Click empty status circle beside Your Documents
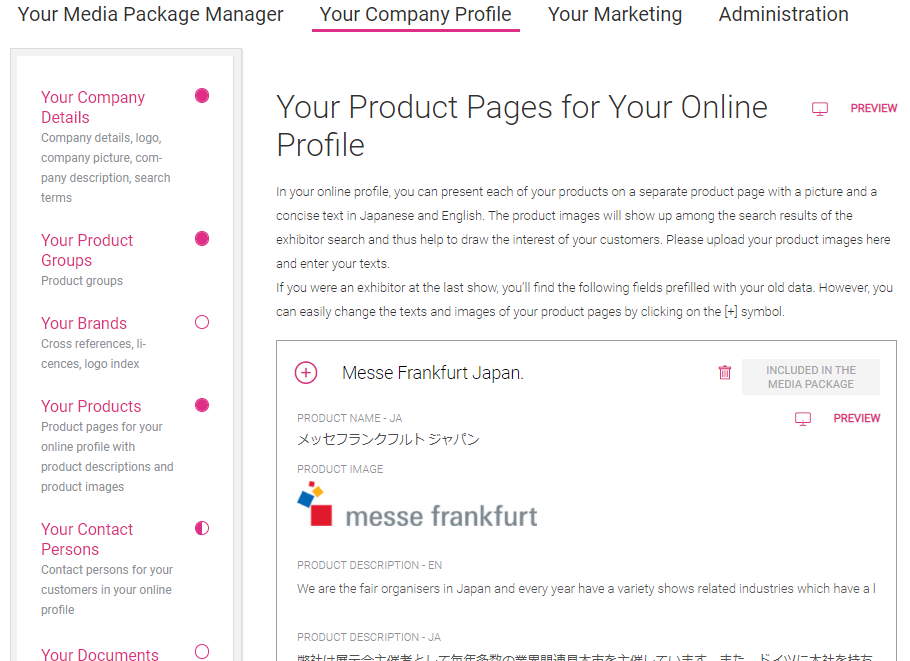 (202, 651)
